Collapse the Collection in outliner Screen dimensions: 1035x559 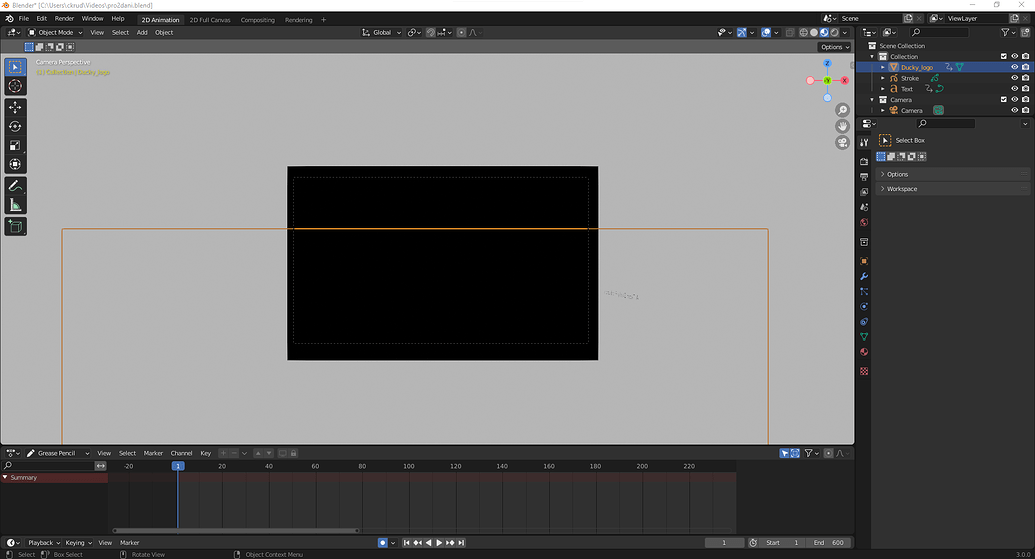(872, 57)
